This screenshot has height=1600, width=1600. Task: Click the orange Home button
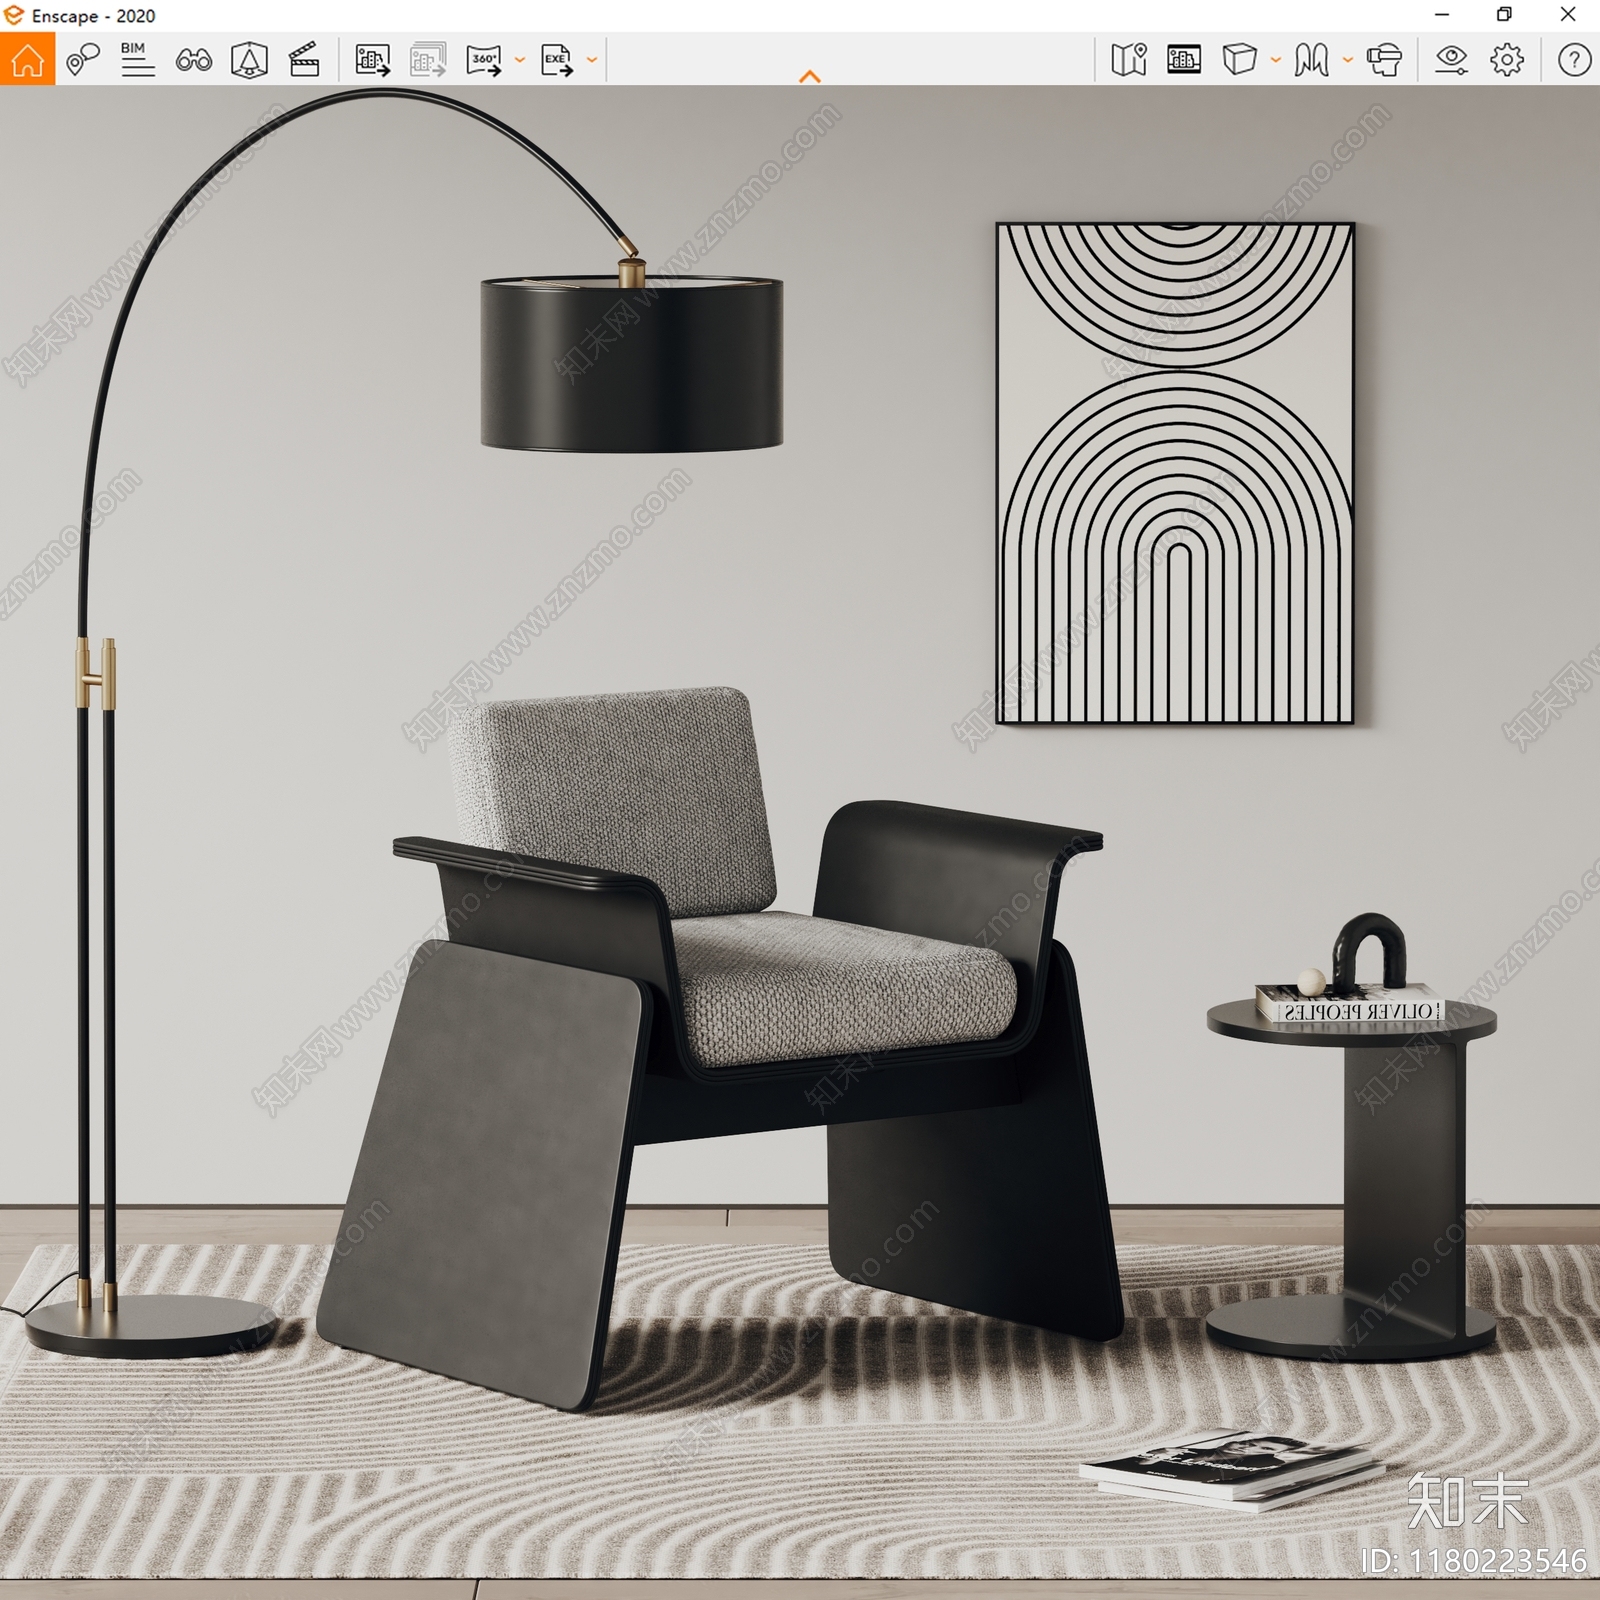point(27,59)
